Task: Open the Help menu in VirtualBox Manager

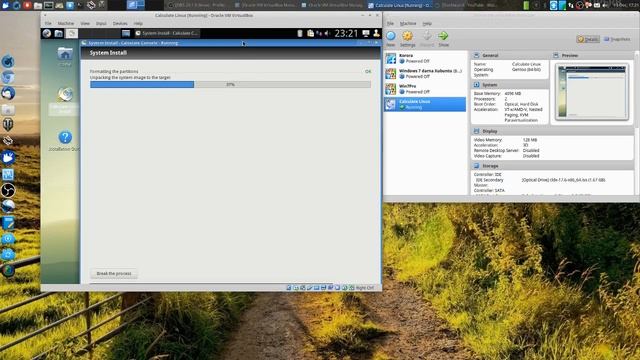Action: coord(427,23)
